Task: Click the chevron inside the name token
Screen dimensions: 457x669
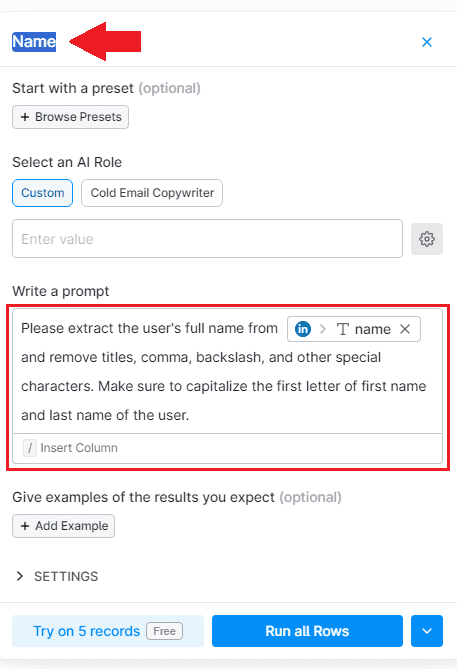Action: click(323, 329)
